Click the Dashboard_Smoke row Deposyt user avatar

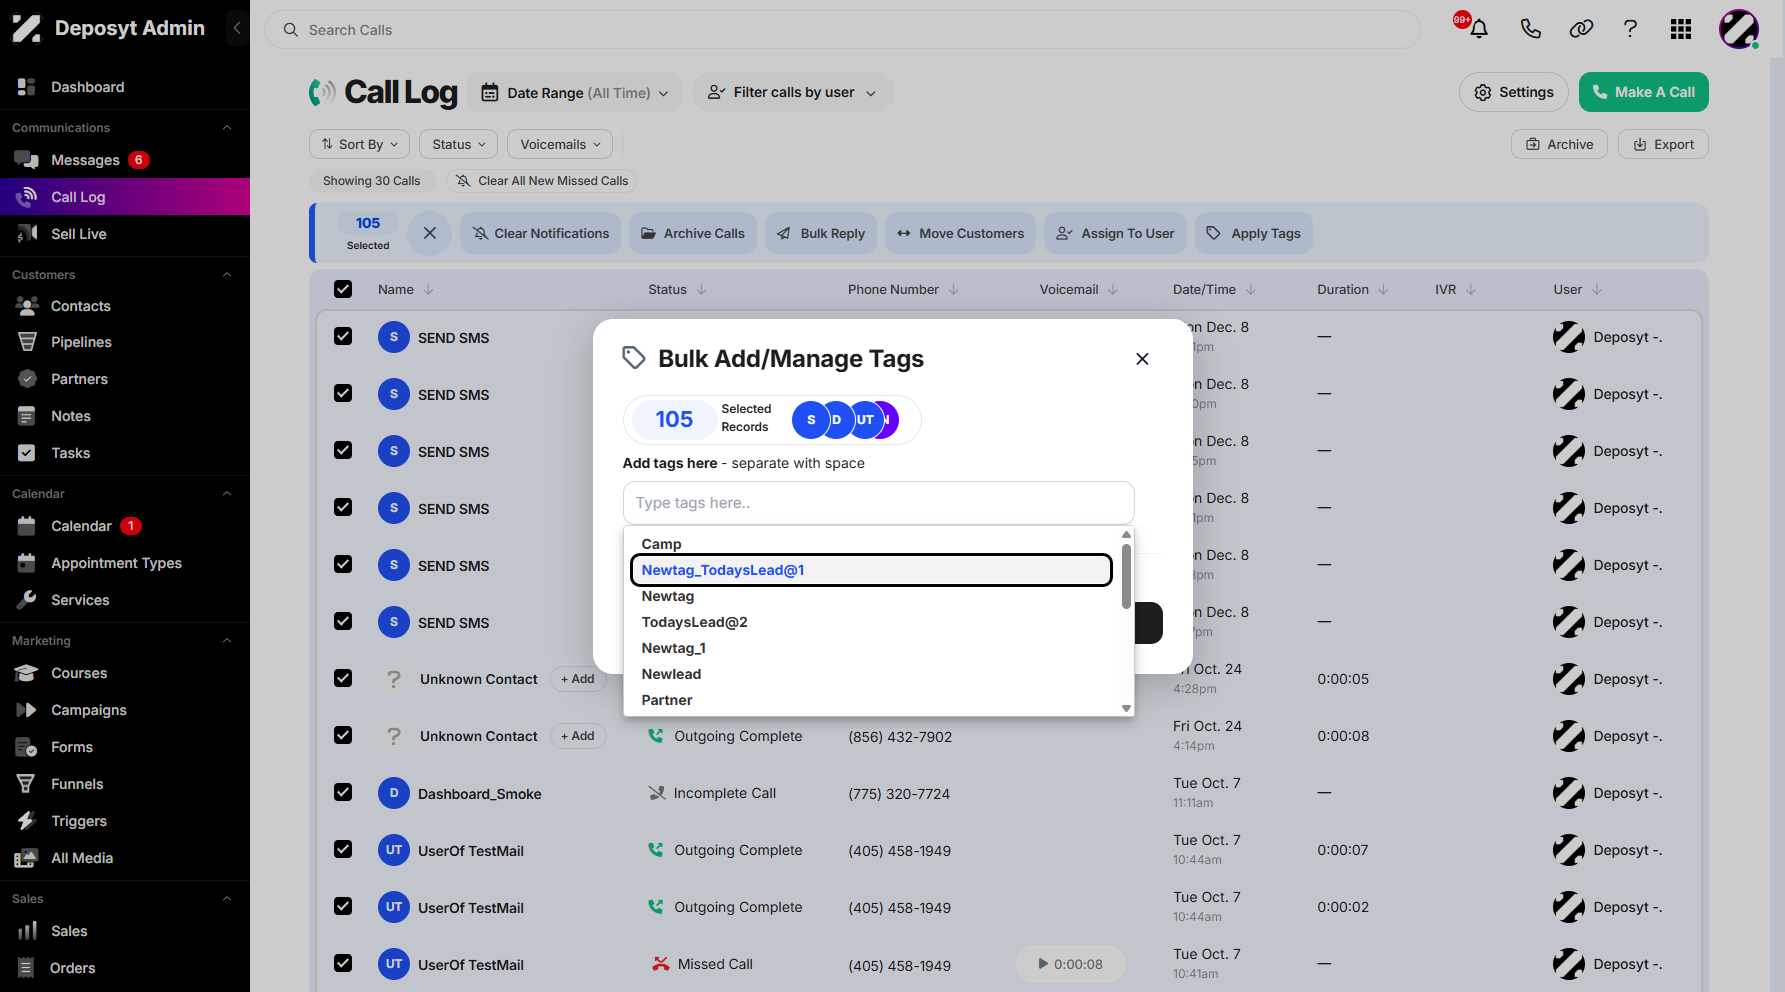point(1569,793)
